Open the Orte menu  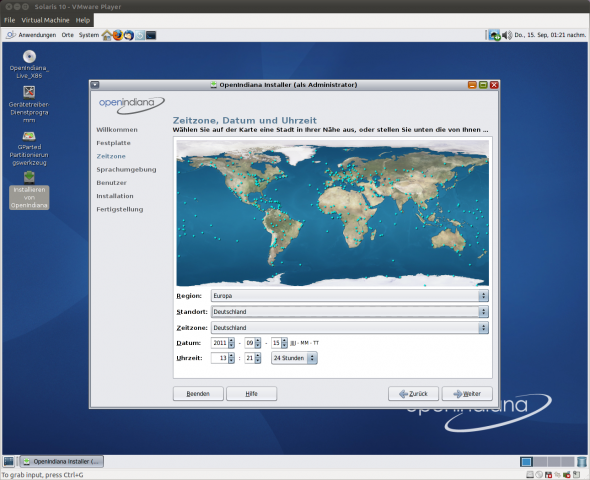pyautogui.click(x=68, y=35)
